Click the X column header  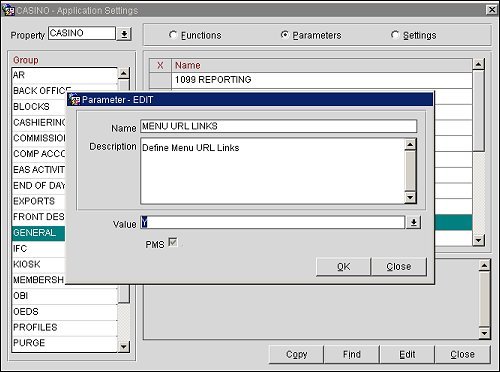160,65
